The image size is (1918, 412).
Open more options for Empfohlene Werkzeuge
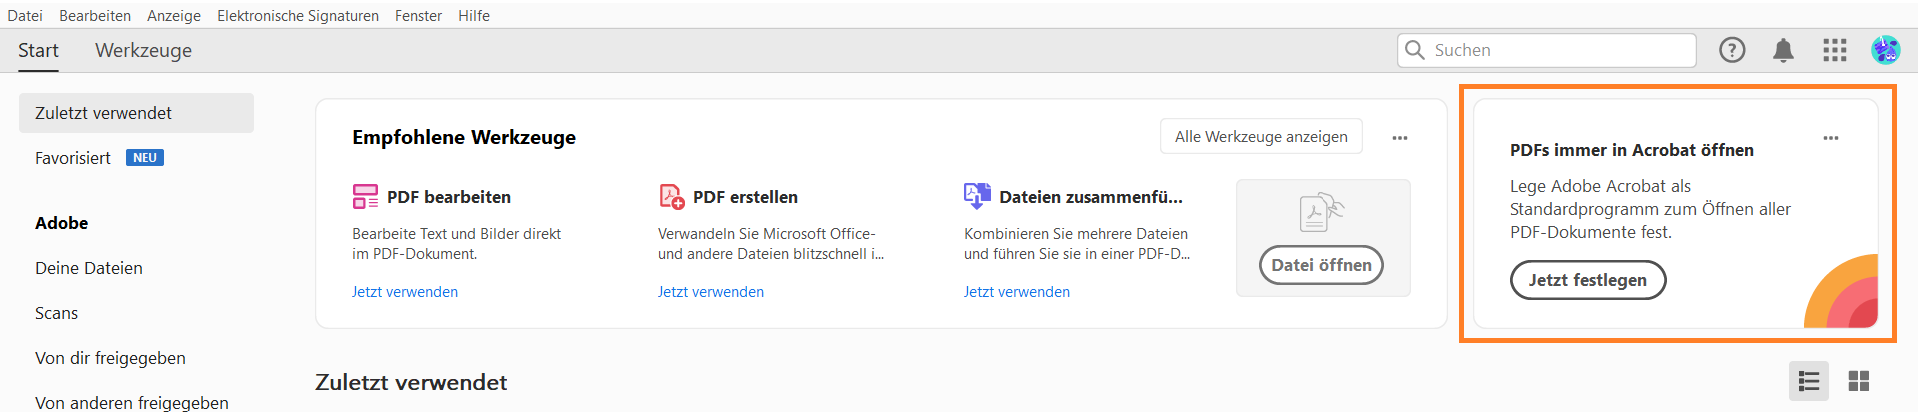[x=1400, y=138]
